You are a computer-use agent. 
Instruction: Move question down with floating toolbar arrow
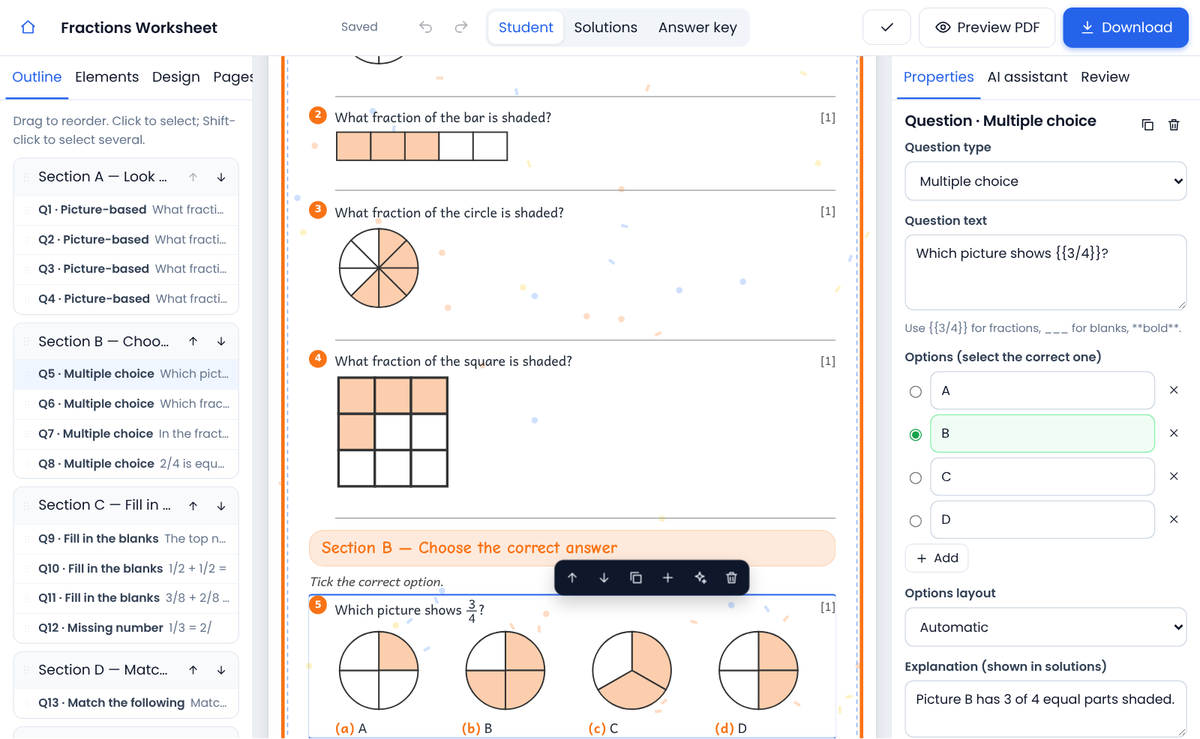[604, 578]
